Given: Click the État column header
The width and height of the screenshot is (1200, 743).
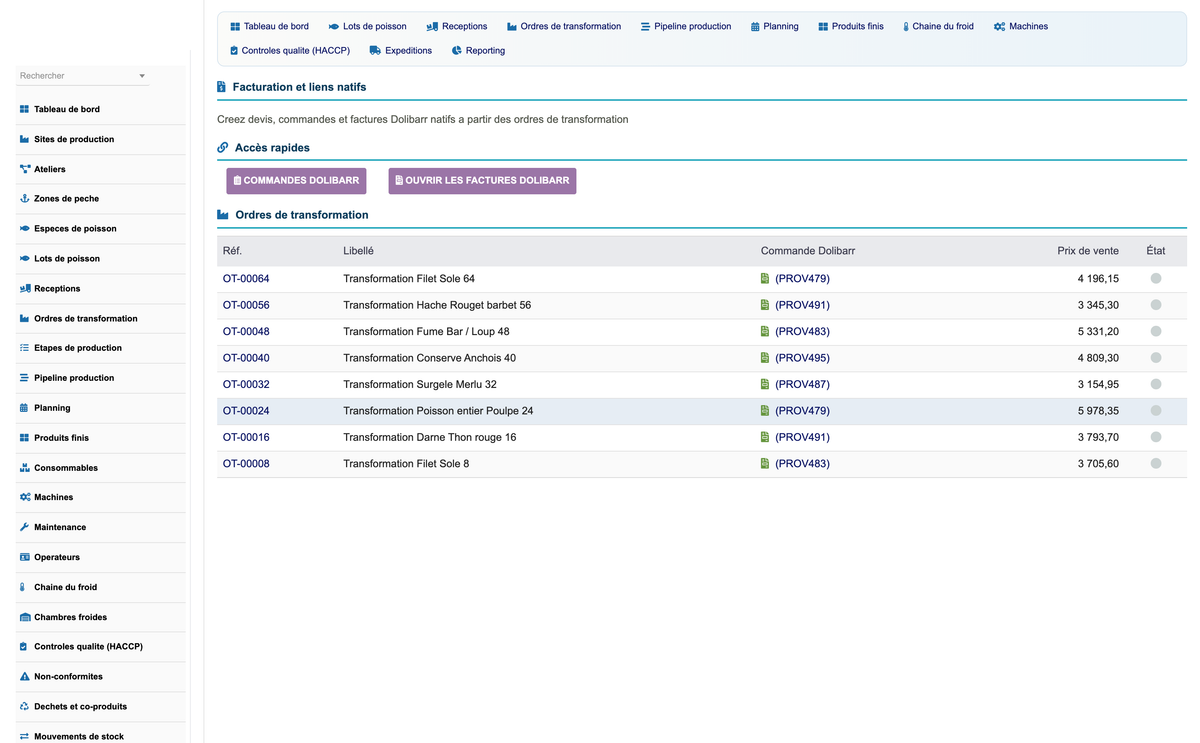Looking at the screenshot, I should (x=1156, y=251).
